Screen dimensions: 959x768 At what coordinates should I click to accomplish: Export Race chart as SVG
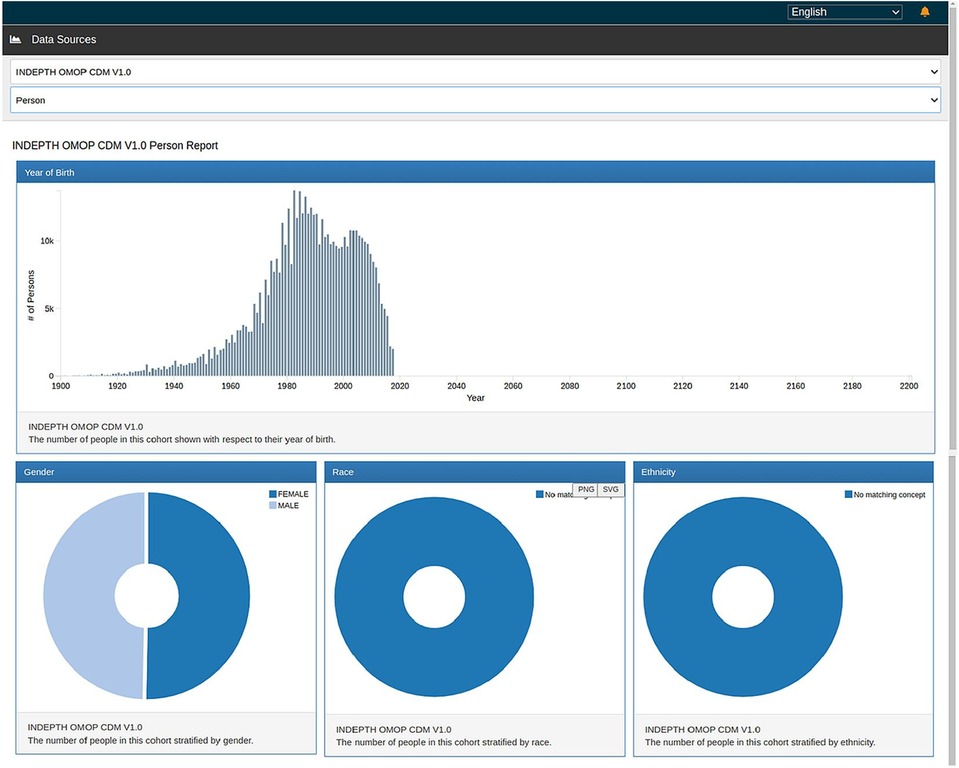[x=610, y=489]
